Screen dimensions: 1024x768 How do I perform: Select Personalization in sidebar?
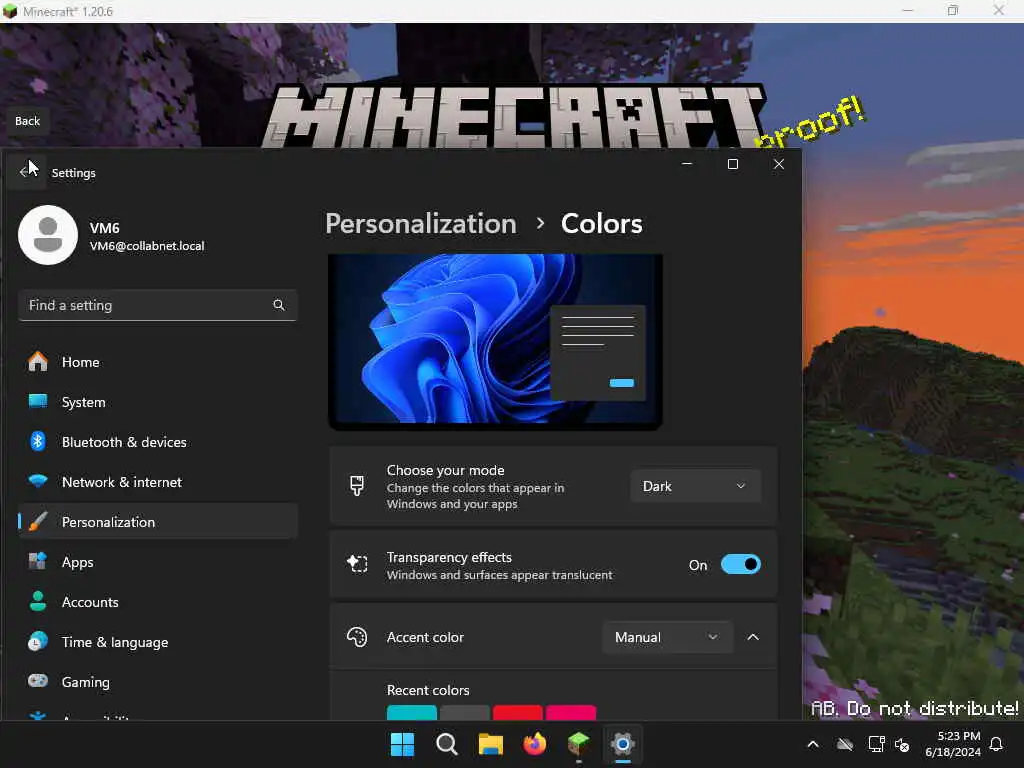coord(157,522)
